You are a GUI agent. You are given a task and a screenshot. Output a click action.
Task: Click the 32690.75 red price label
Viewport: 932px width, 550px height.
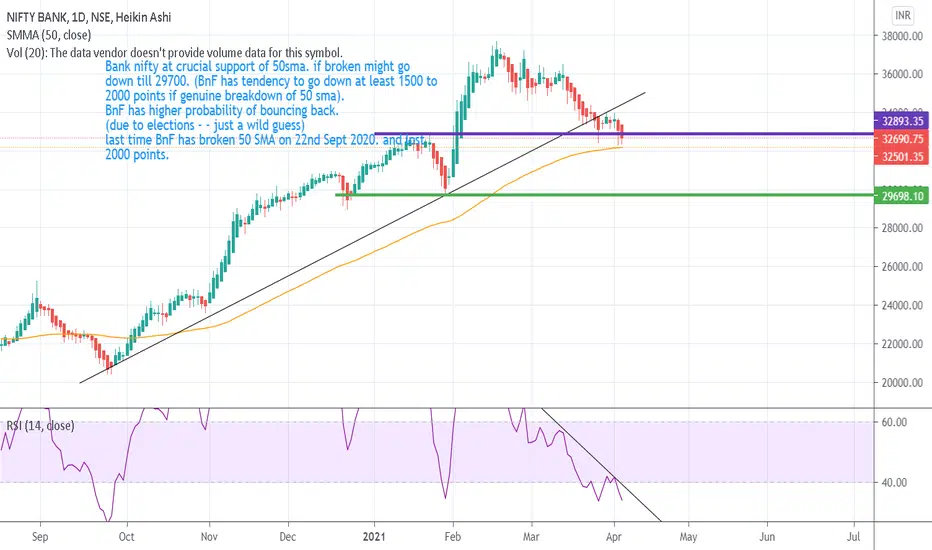pos(902,139)
